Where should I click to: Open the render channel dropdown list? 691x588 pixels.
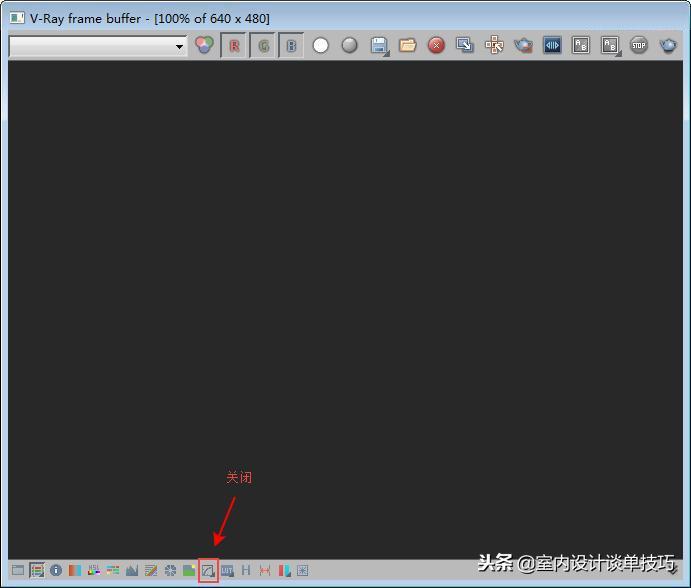tap(98, 46)
